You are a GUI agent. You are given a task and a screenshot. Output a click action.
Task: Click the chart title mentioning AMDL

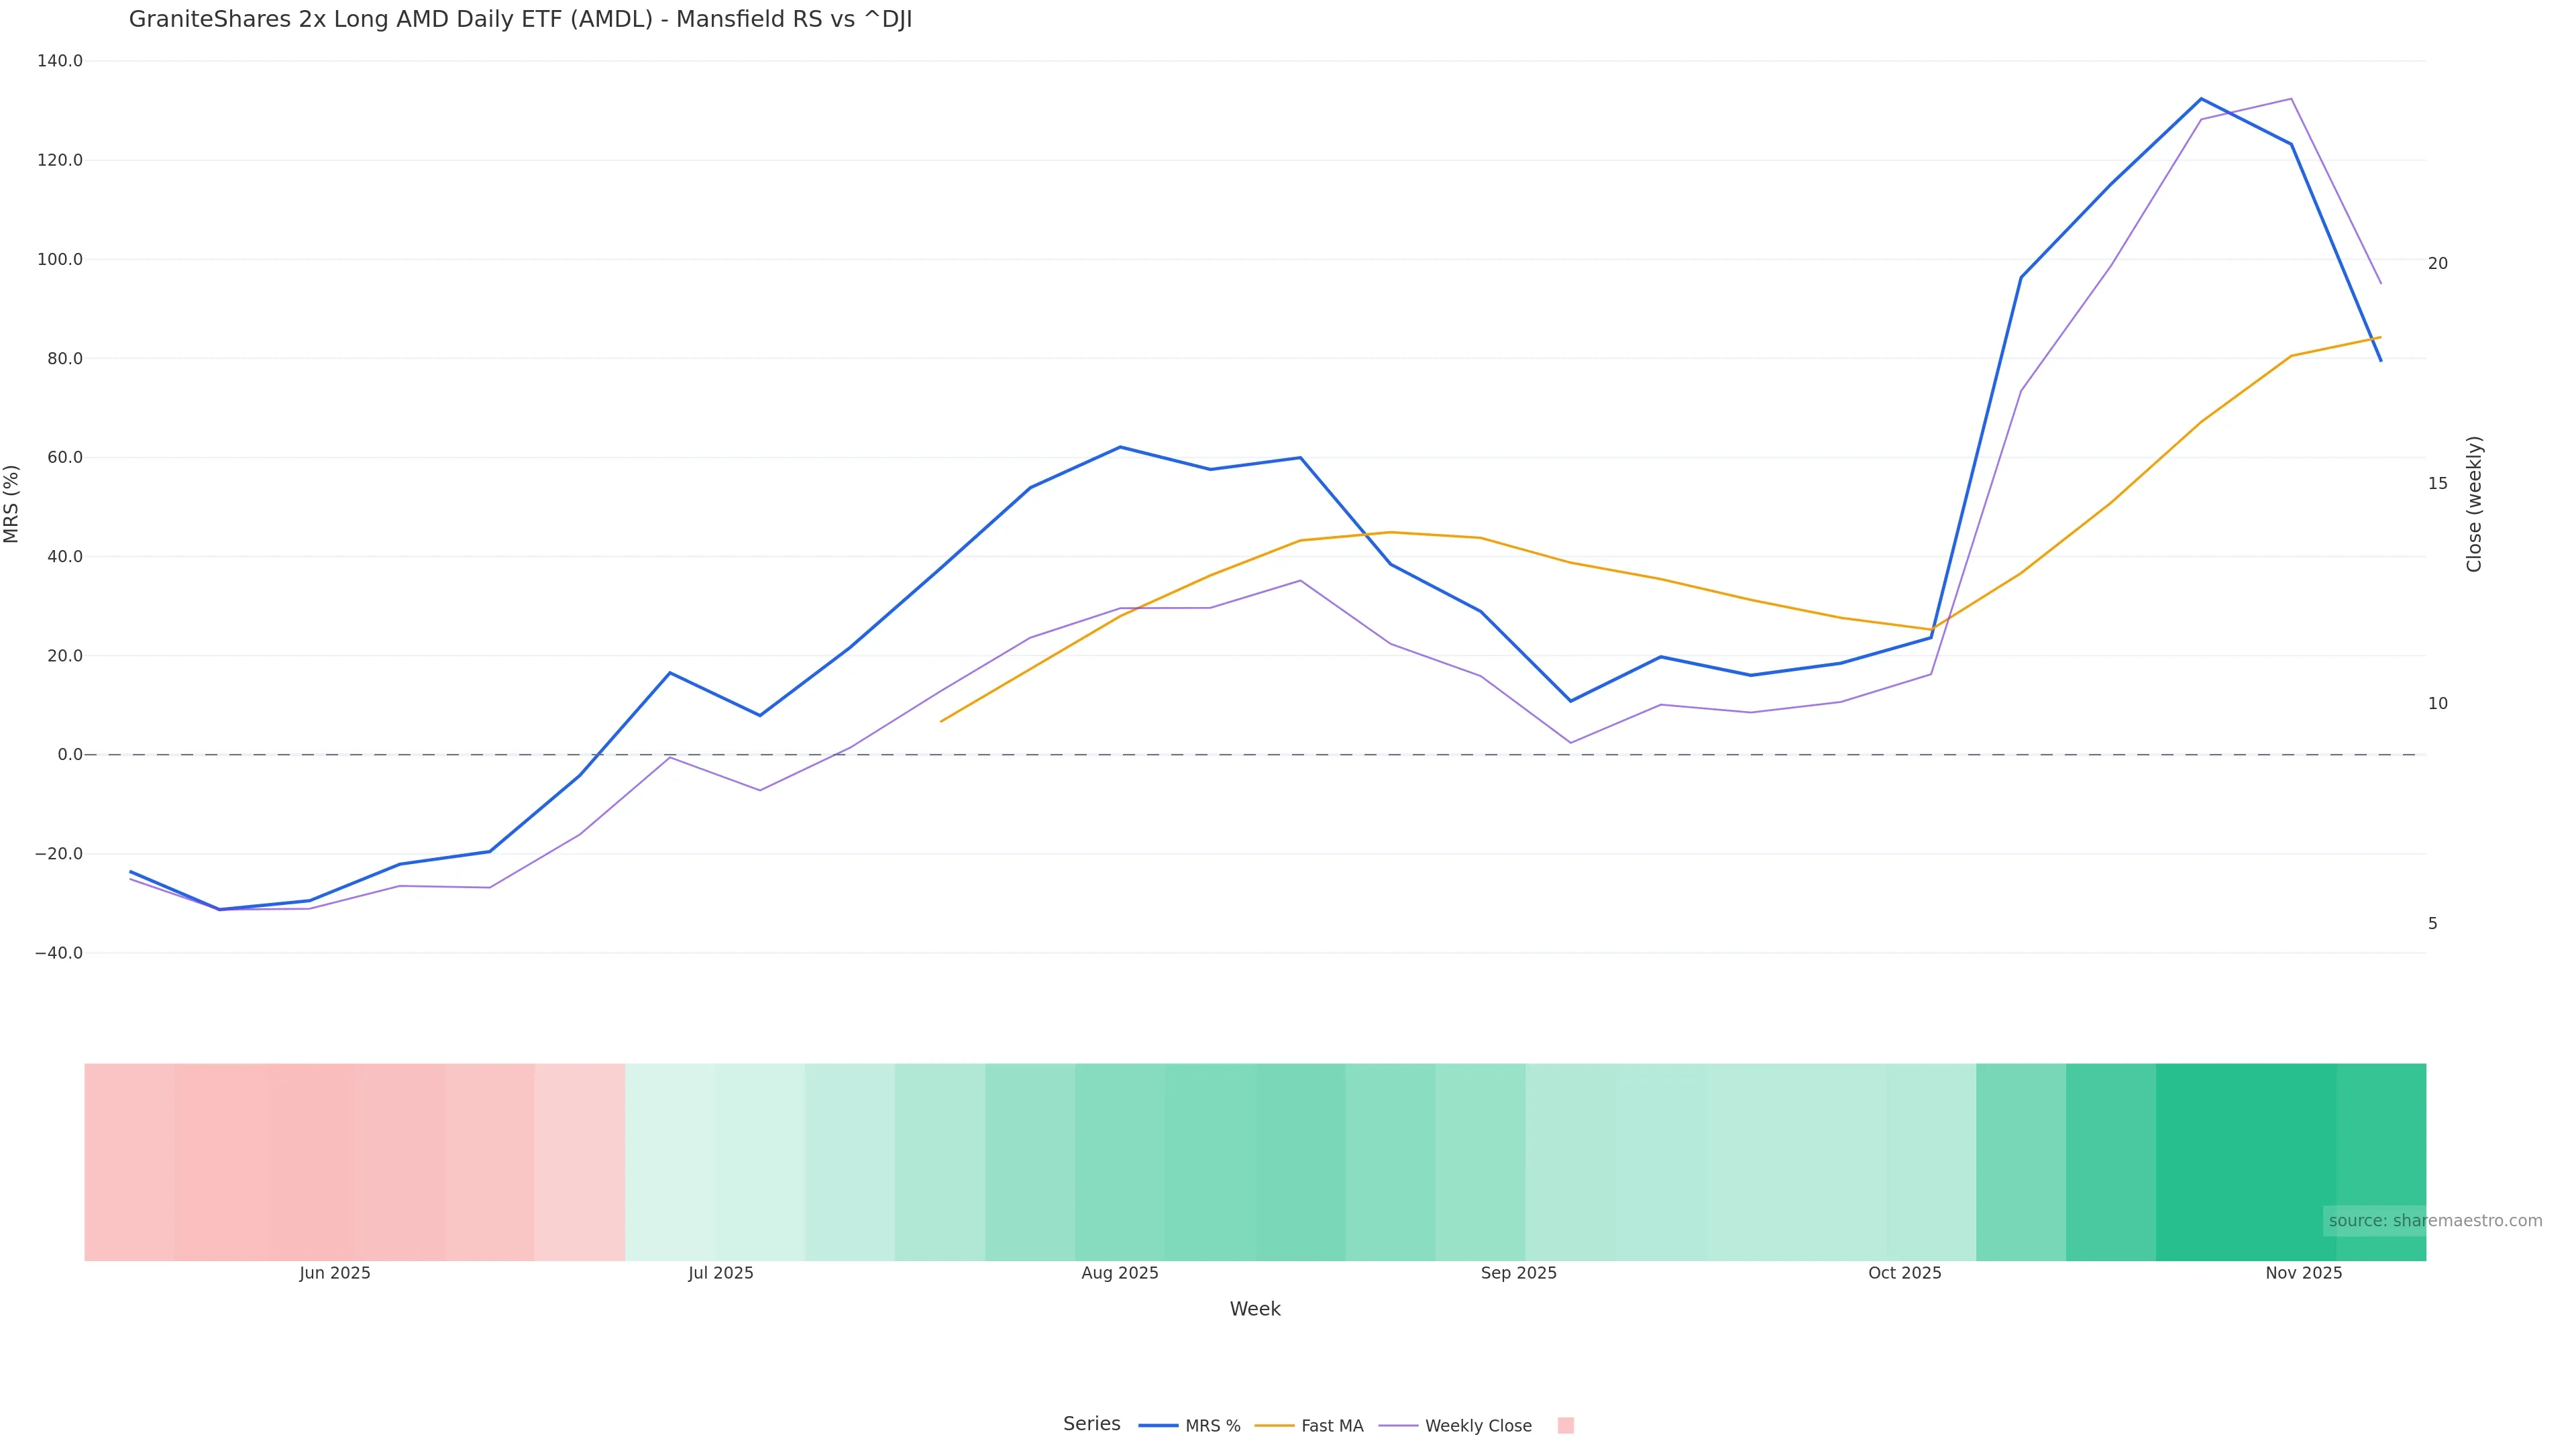tap(520, 20)
